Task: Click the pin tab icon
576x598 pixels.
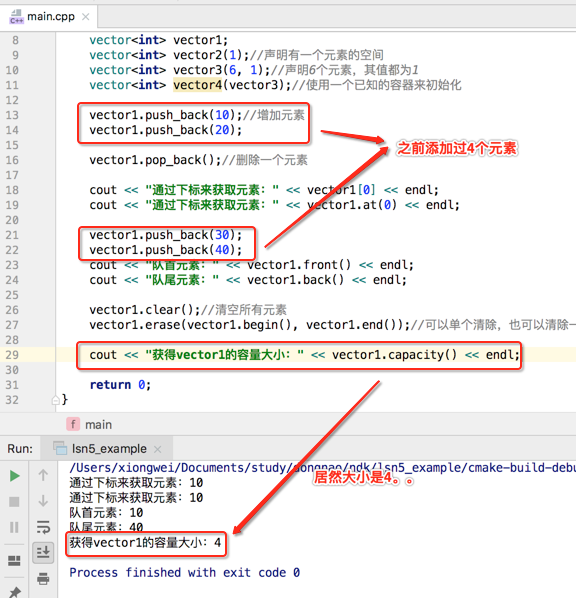Action: (x=14, y=592)
